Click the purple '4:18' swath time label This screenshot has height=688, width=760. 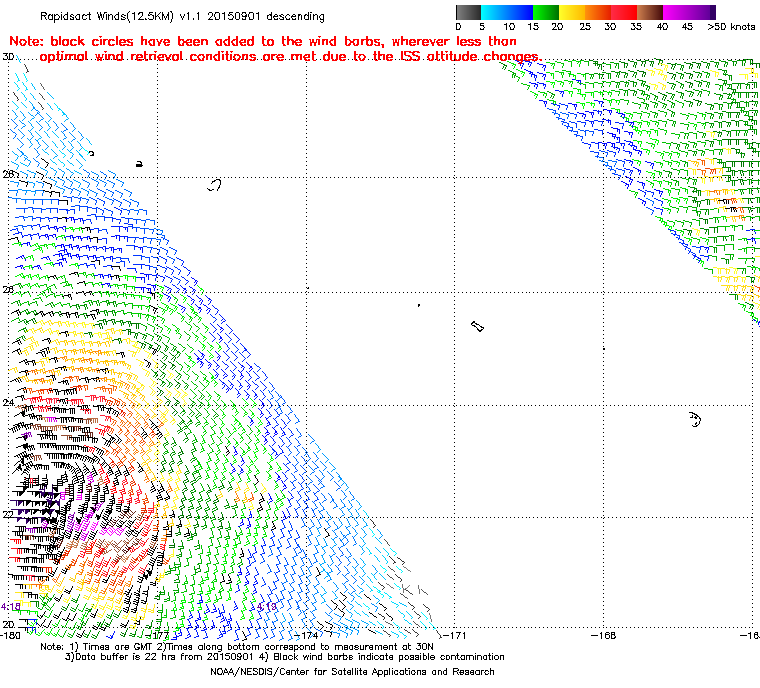point(11,607)
